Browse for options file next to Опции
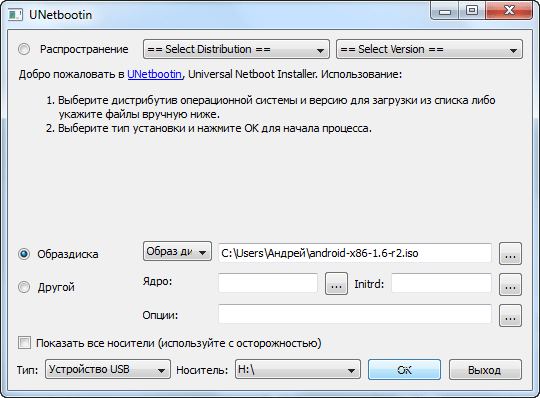The height and width of the screenshot is (398, 540). pos(510,315)
